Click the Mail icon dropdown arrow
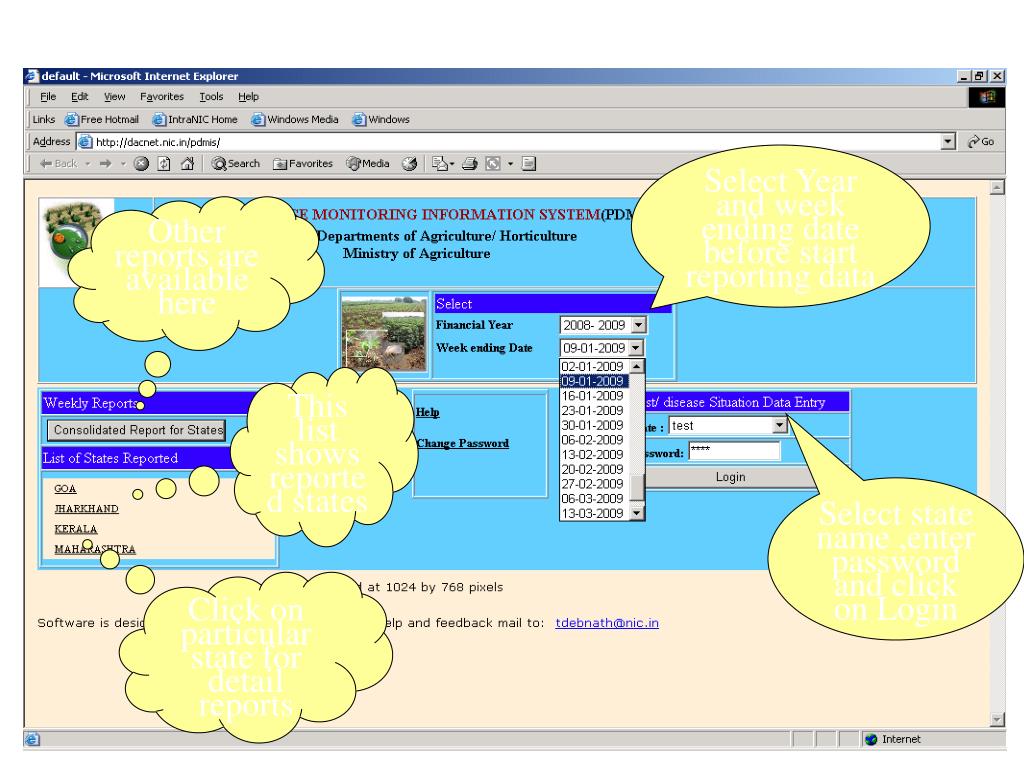Image resolution: width=1024 pixels, height=768 pixels. (x=450, y=164)
